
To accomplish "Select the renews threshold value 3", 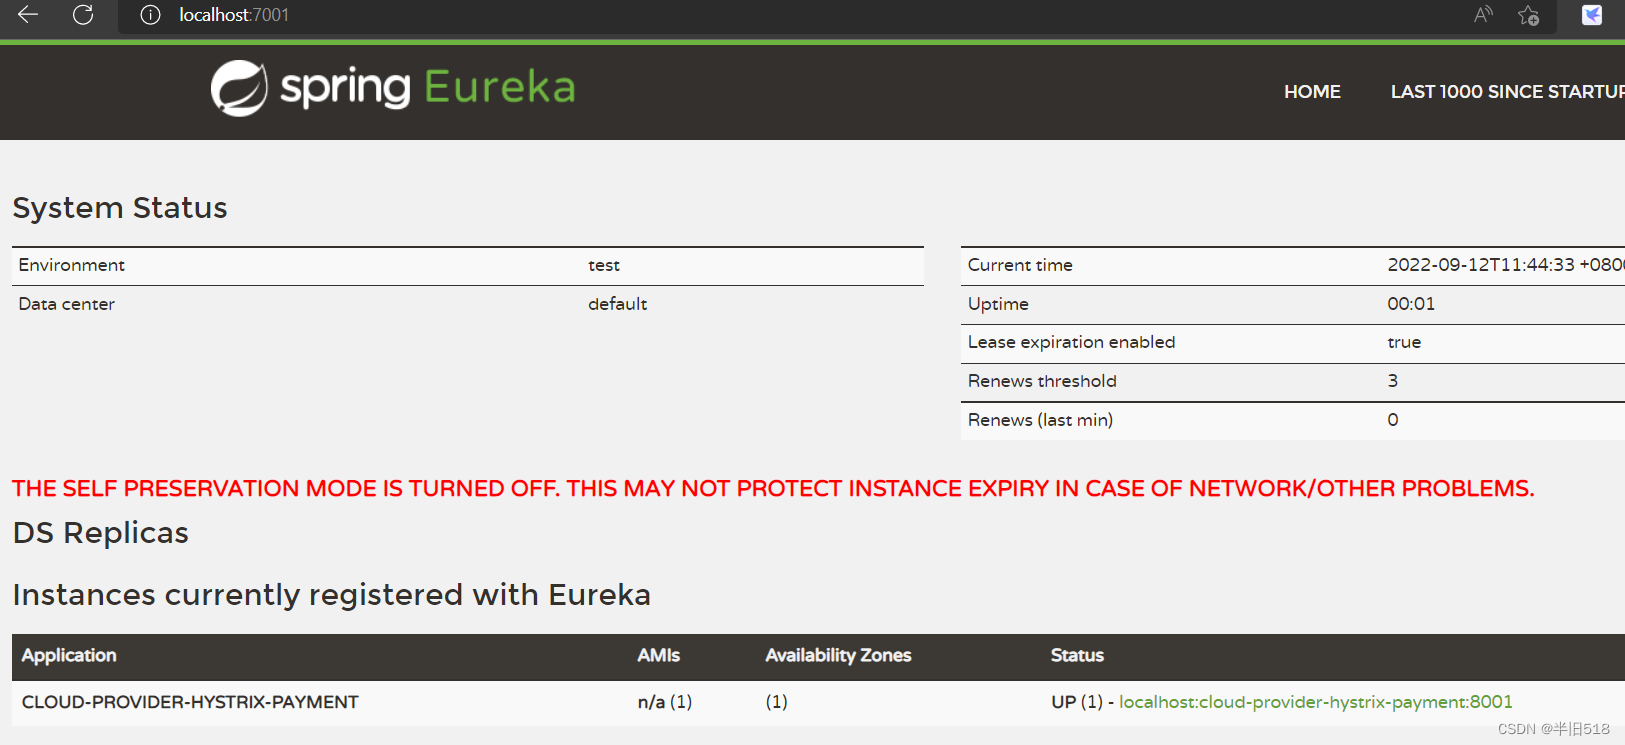I will [1393, 381].
